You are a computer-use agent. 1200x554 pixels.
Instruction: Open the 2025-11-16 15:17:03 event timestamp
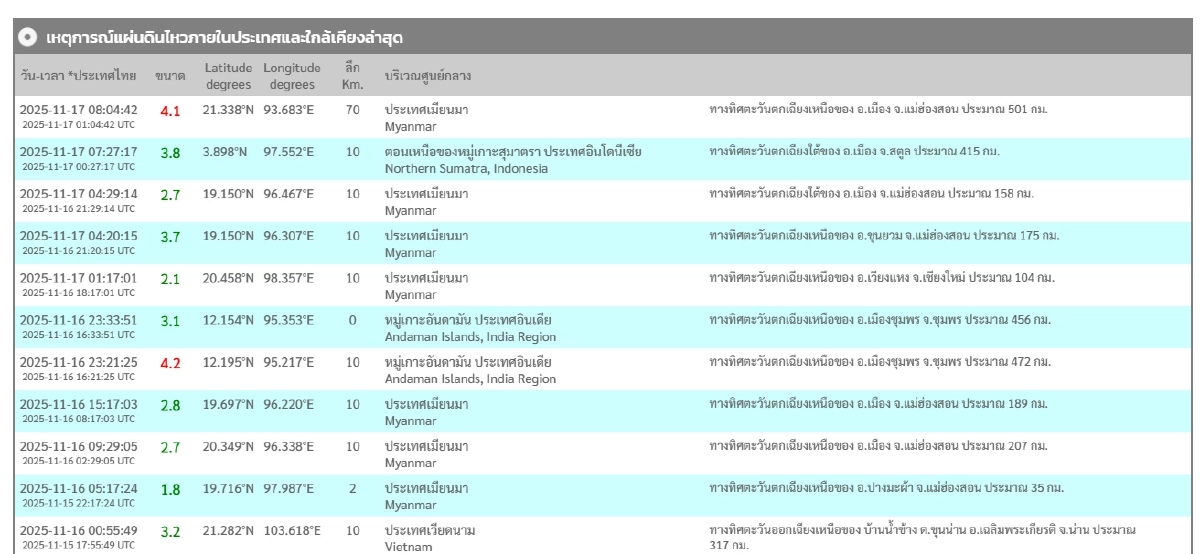pyautogui.click(x=78, y=404)
